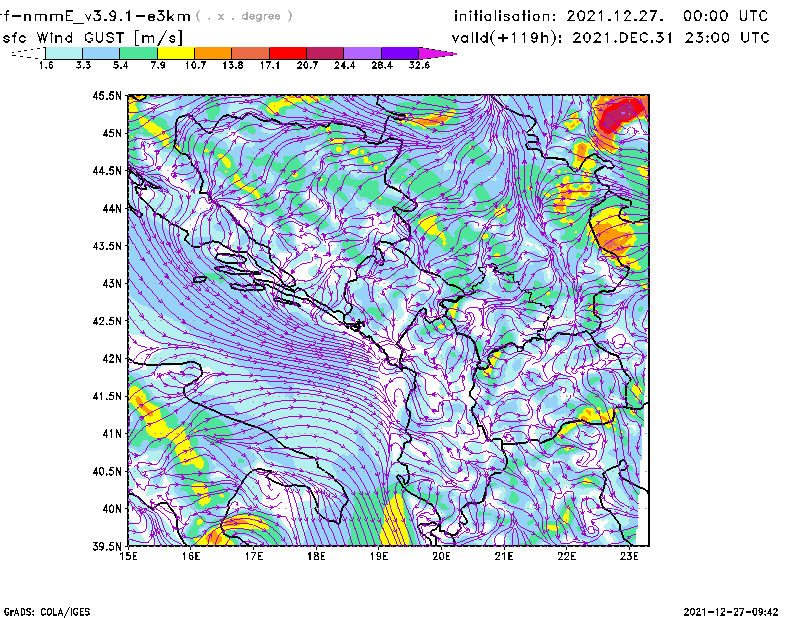The width and height of the screenshot is (800, 618).
Task: Click the coral 13.8–17.1 legend swatch
Action: (251, 53)
